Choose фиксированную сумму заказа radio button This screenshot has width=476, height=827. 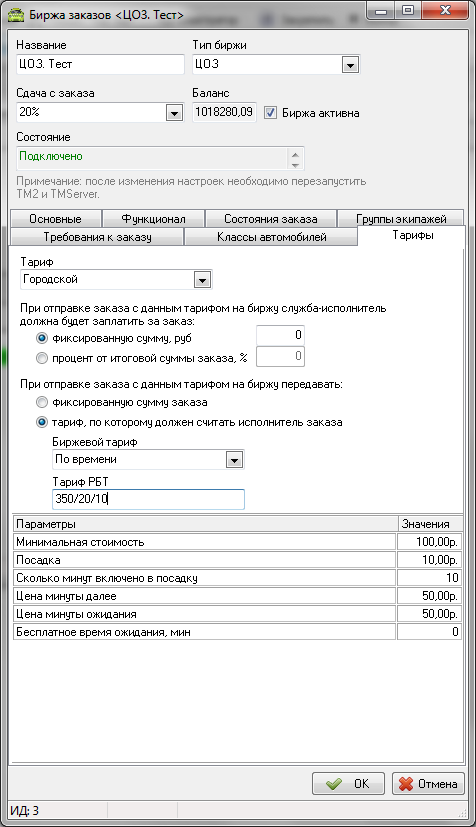click(x=42, y=402)
